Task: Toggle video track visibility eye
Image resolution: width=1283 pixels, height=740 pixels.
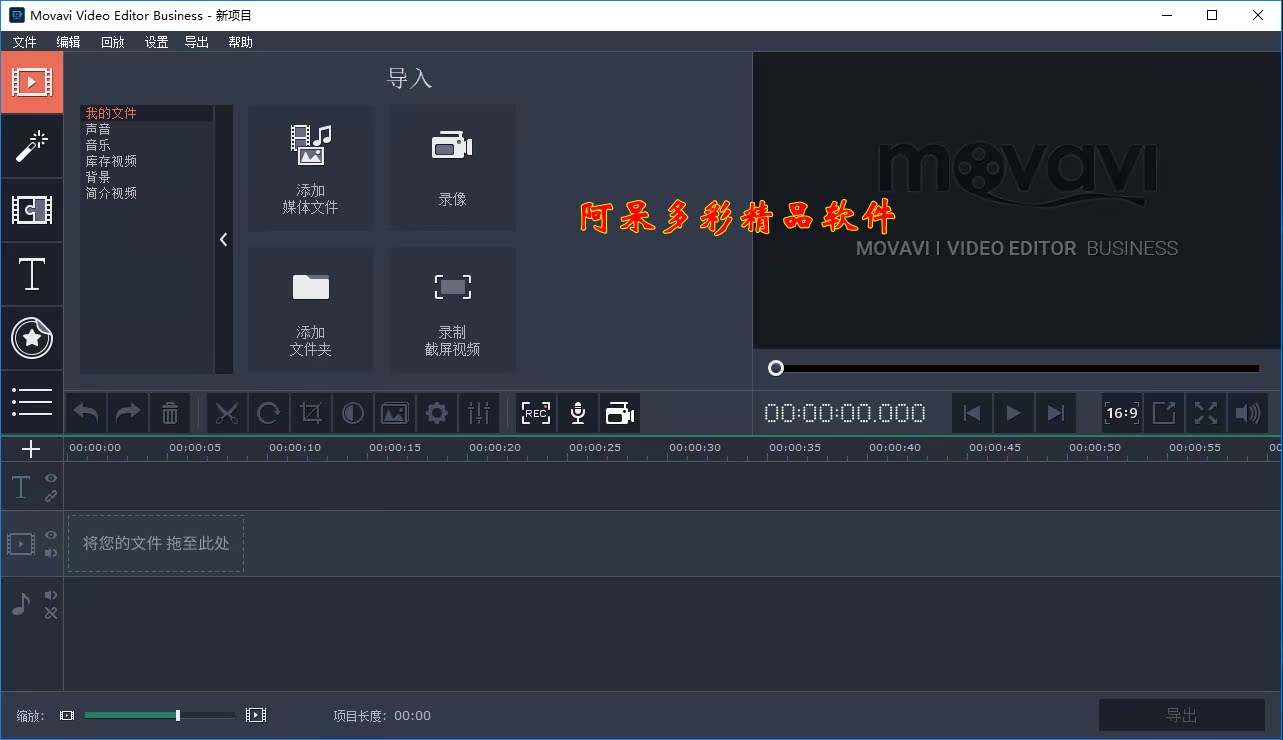Action: [51, 536]
